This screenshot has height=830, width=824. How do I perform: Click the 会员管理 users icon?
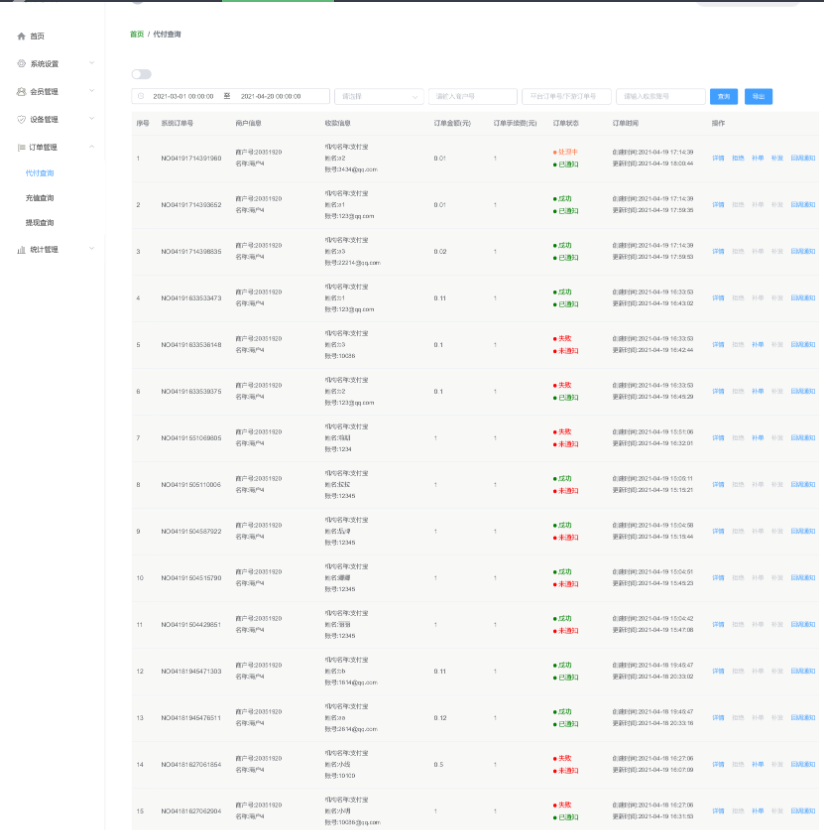point(21,92)
